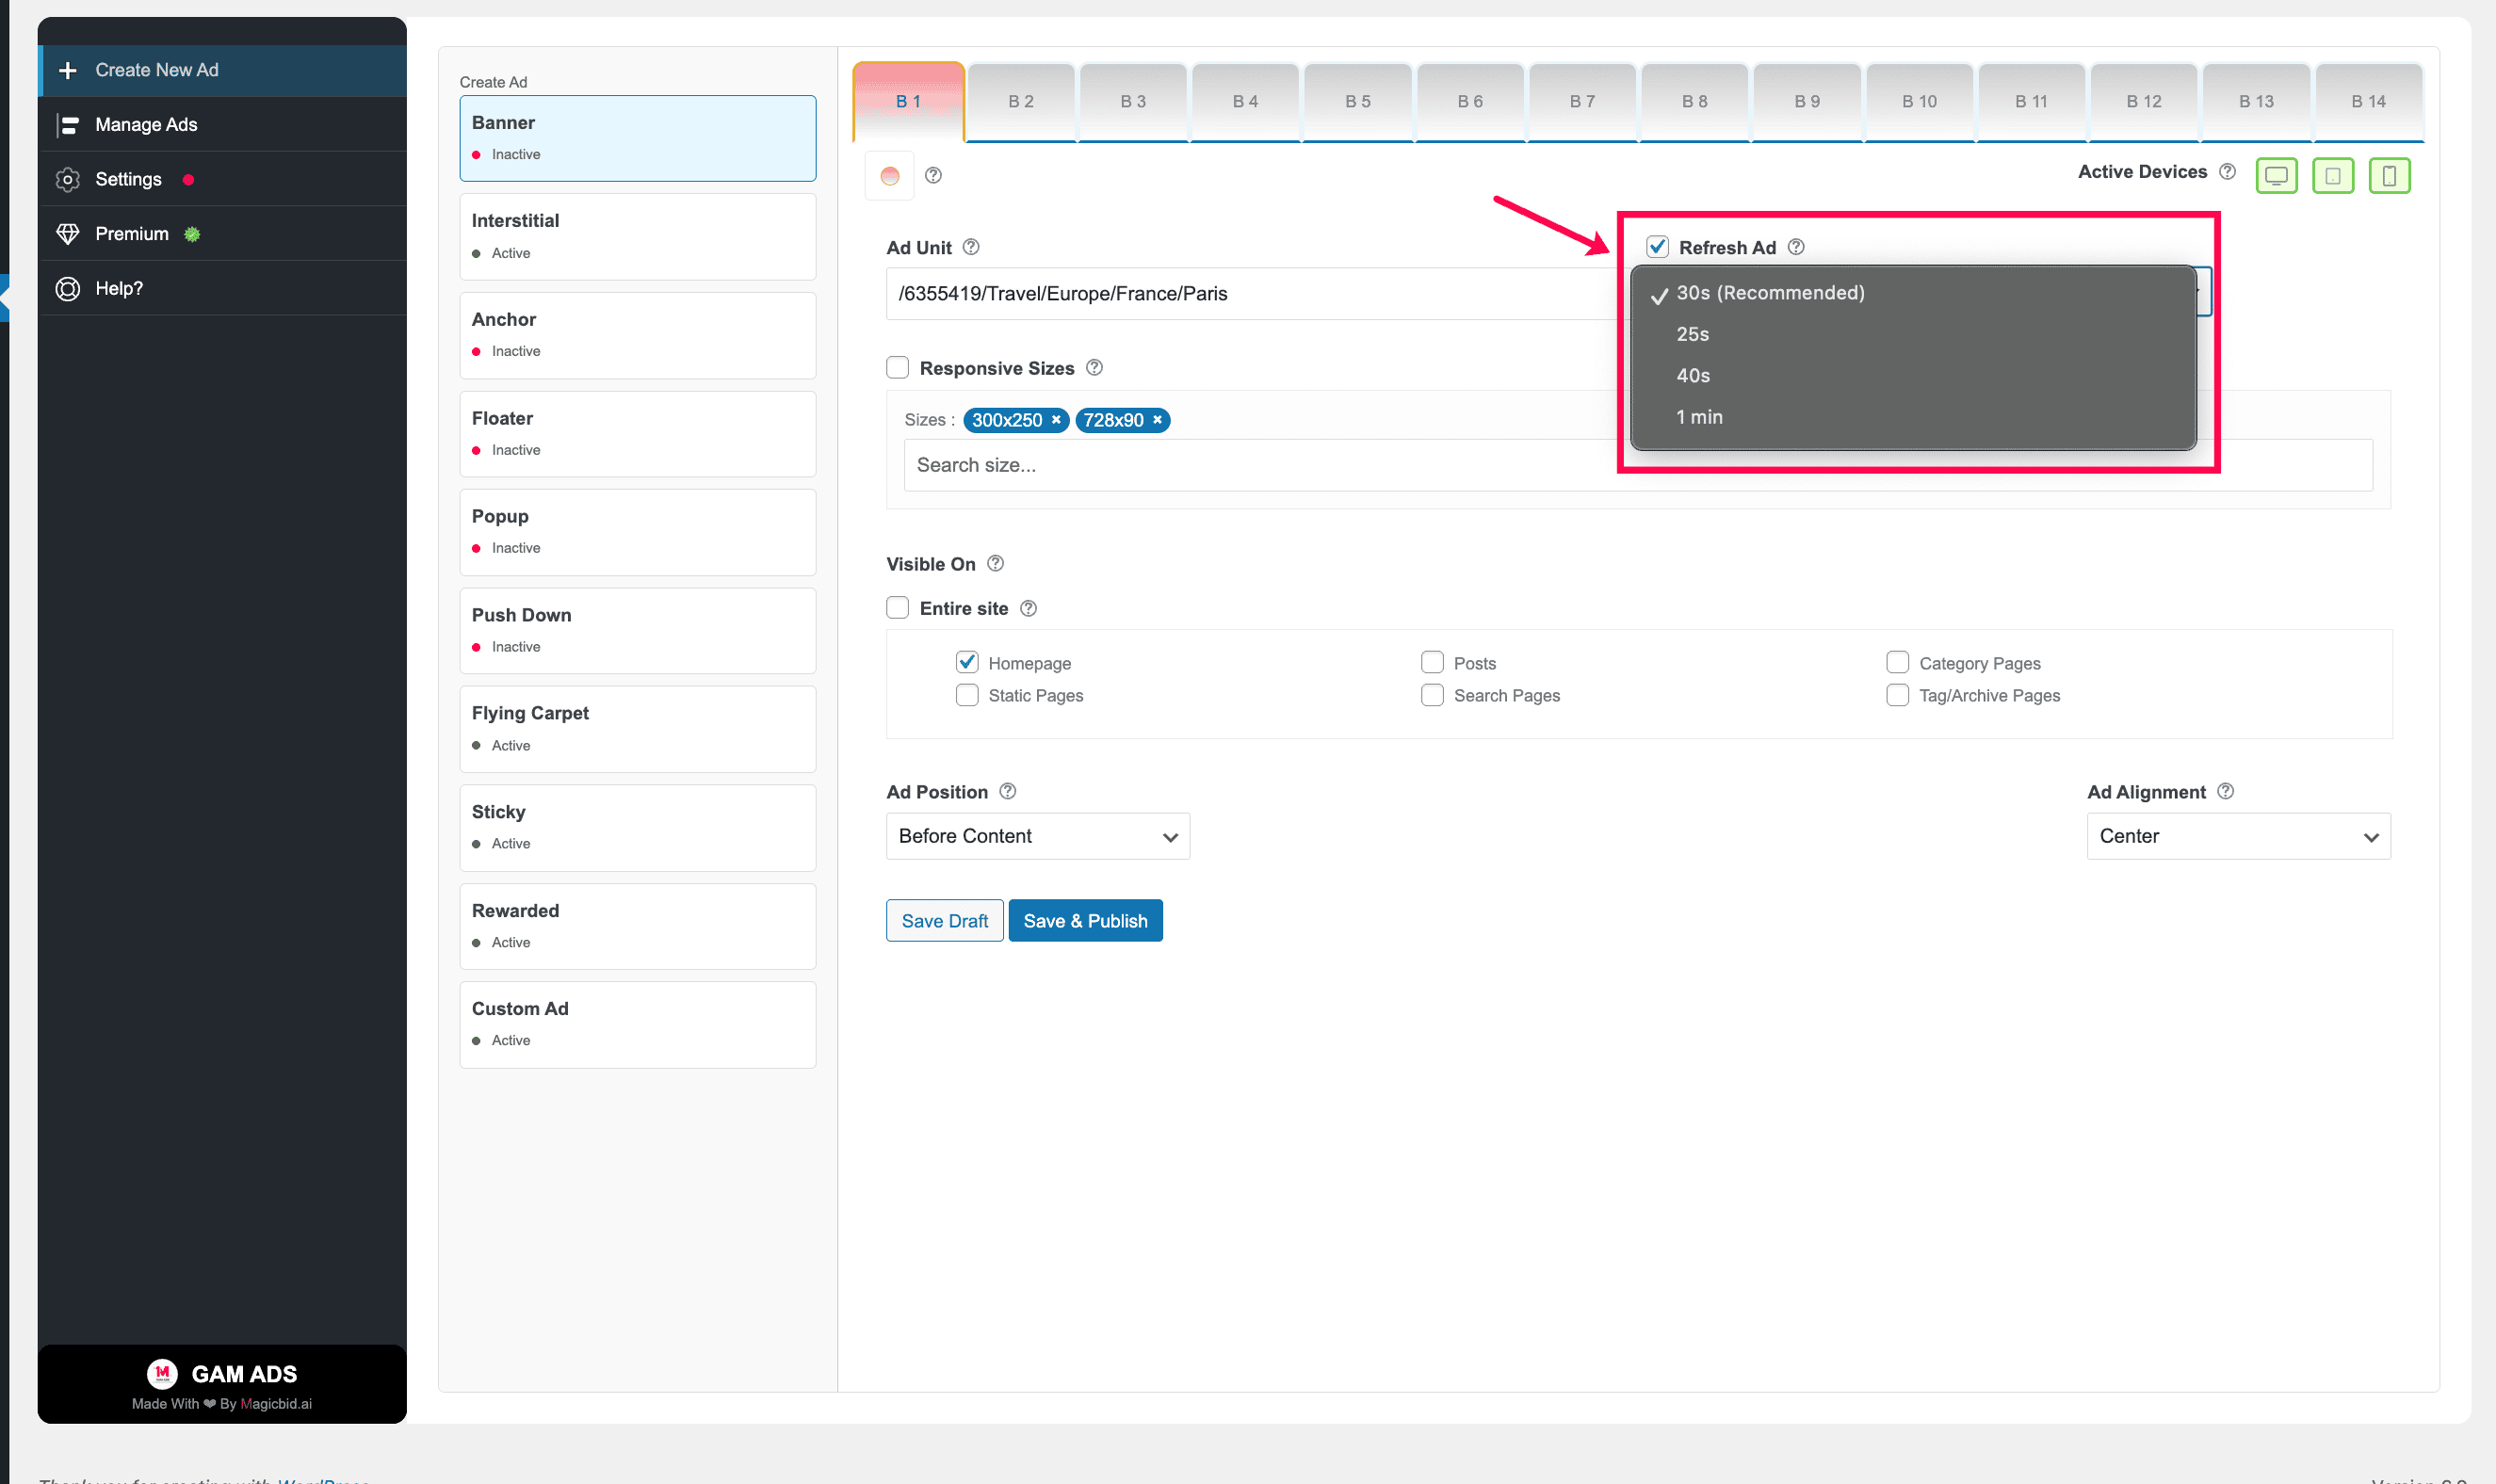Click the Search size input field
The image size is (2496, 1484).
pyautogui.click(x=1638, y=466)
